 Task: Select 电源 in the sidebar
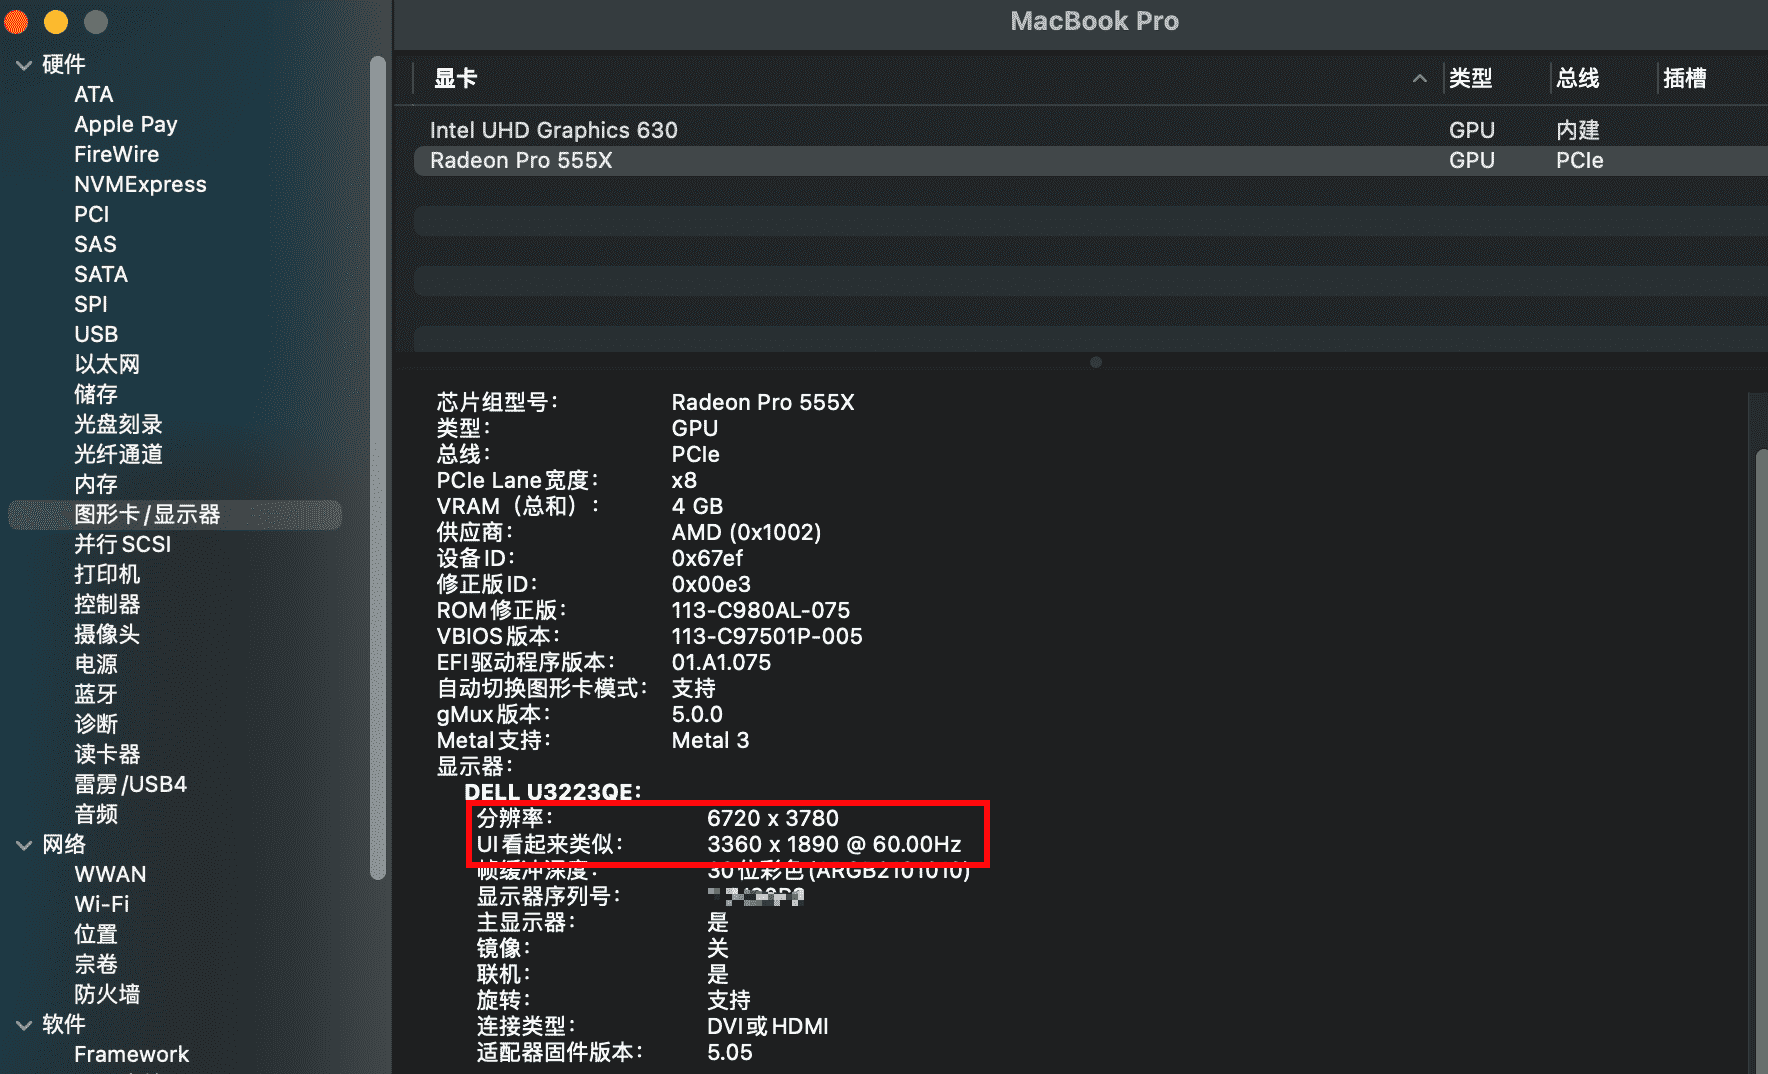[x=96, y=664]
